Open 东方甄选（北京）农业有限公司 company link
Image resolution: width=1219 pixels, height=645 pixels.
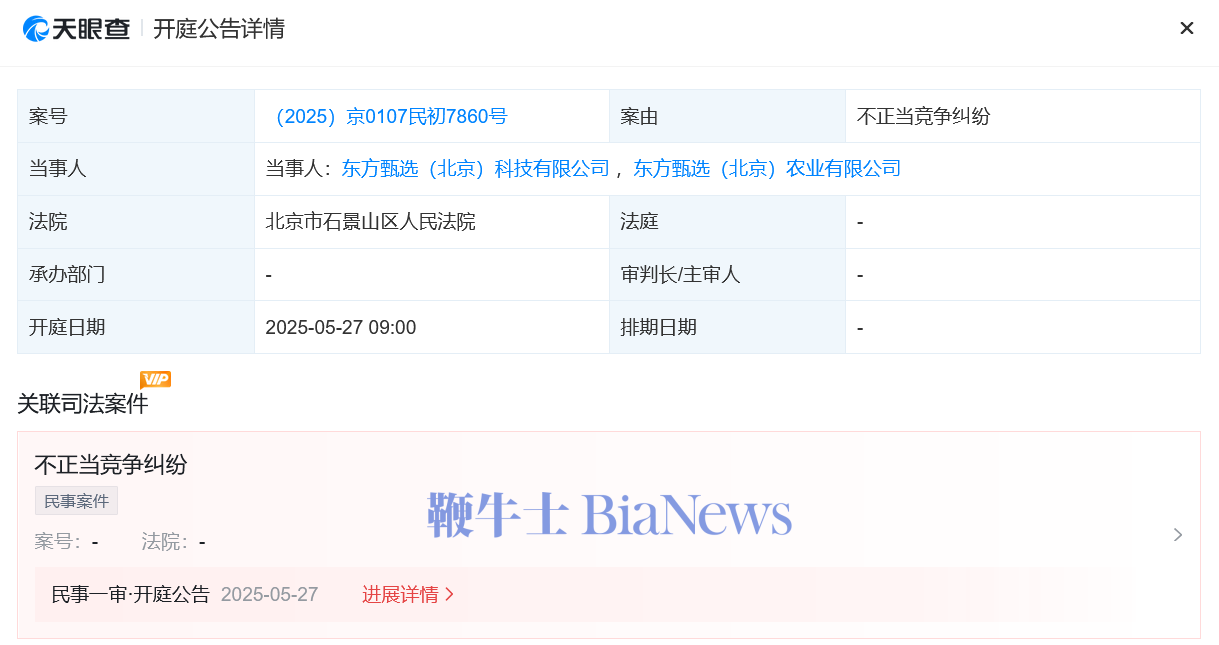pyautogui.click(x=767, y=168)
